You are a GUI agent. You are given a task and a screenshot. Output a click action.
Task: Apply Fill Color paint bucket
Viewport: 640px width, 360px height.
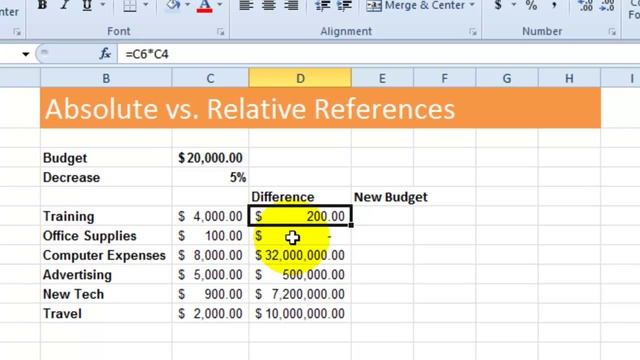point(173,5)
